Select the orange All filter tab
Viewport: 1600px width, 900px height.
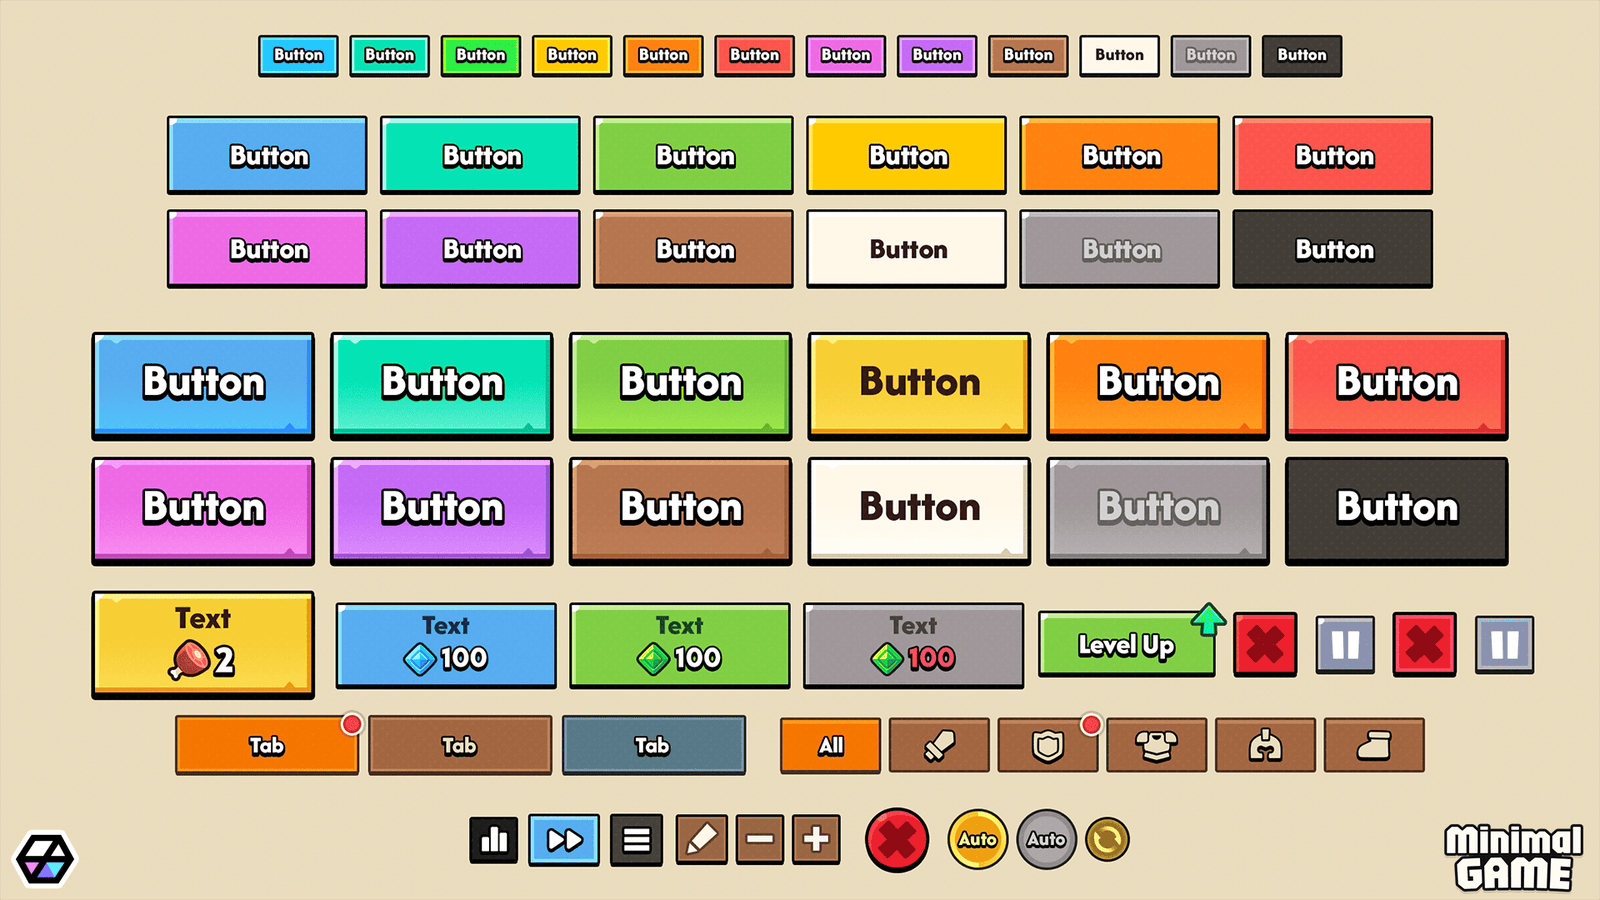[830, 745]
